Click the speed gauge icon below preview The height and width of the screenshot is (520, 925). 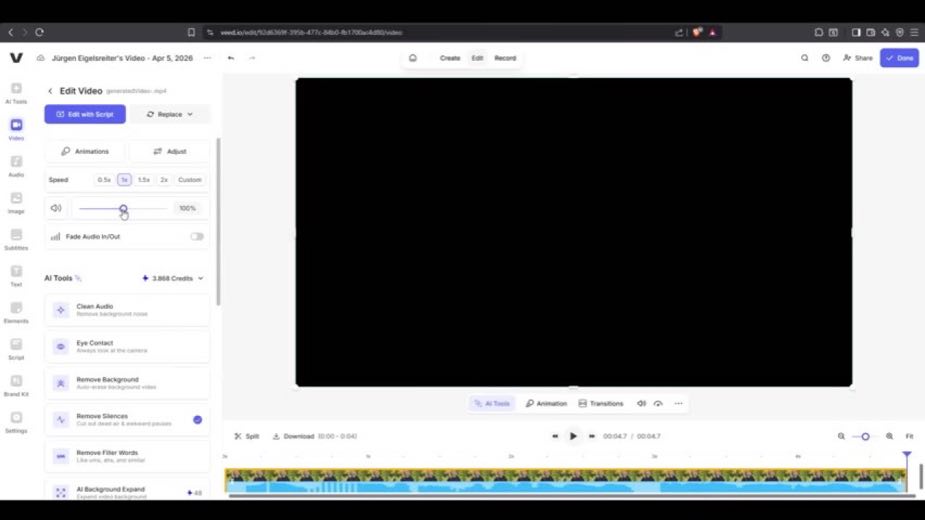point(658,404)
